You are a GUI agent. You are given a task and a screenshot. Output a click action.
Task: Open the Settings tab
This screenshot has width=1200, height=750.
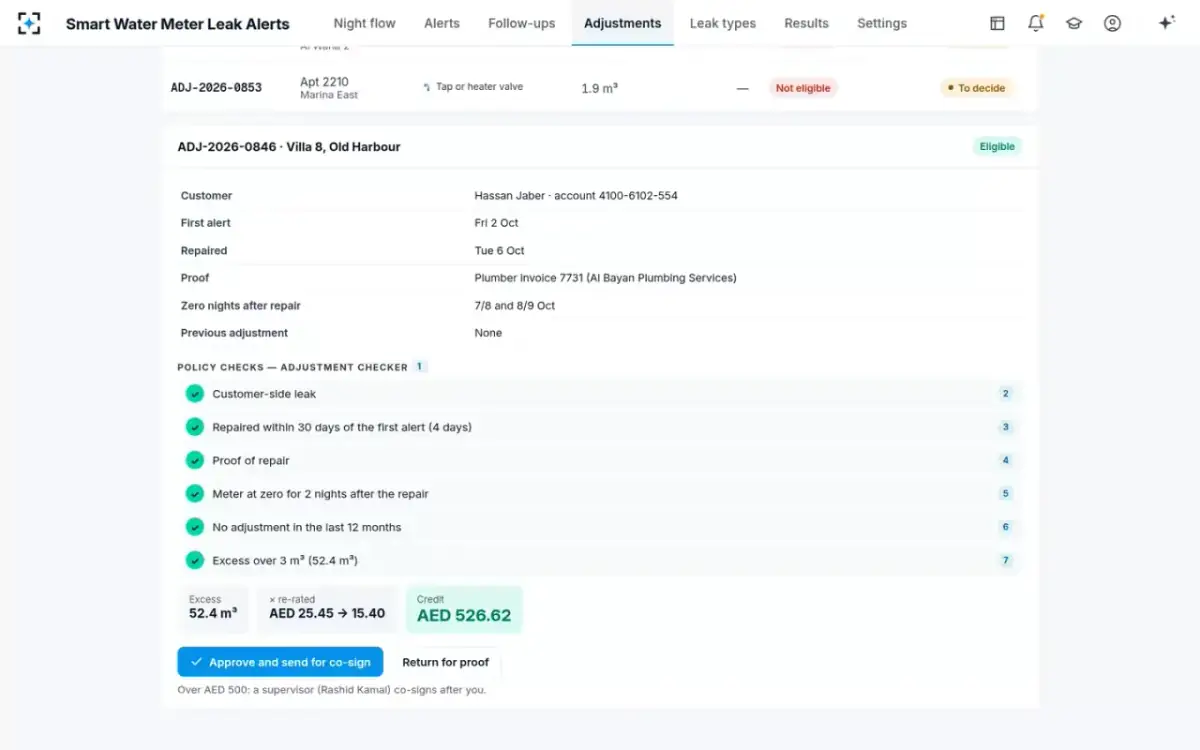point(882,23)
